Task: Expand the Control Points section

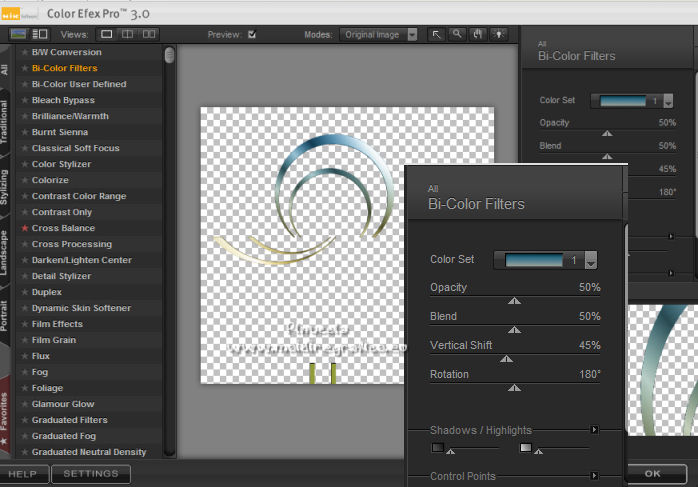Action: [594, 476]
